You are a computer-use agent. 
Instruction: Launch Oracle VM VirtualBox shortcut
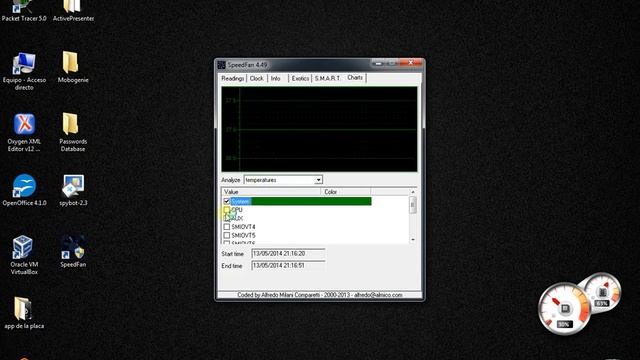click(x=24, y=255)
